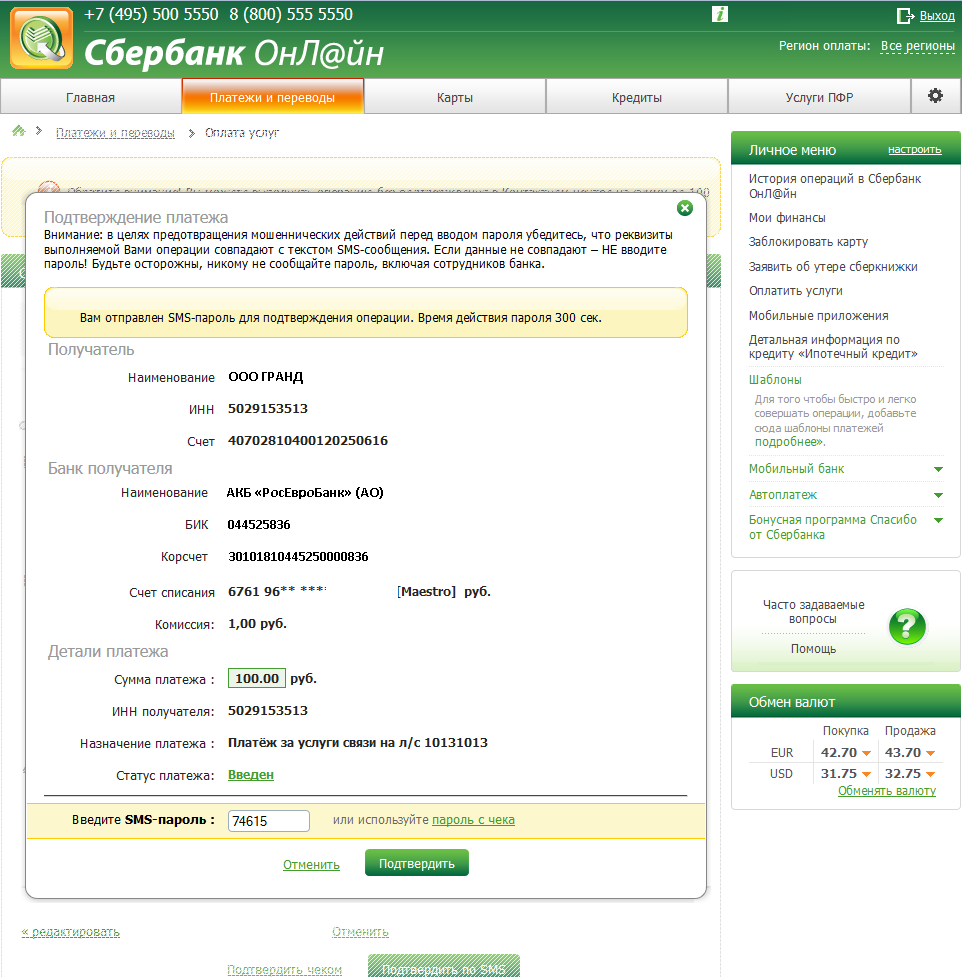This screenshot has height=979, width=962.
Task: Click the Комиссия value 1,00 руб.
Action: click(x=257, y=624)
